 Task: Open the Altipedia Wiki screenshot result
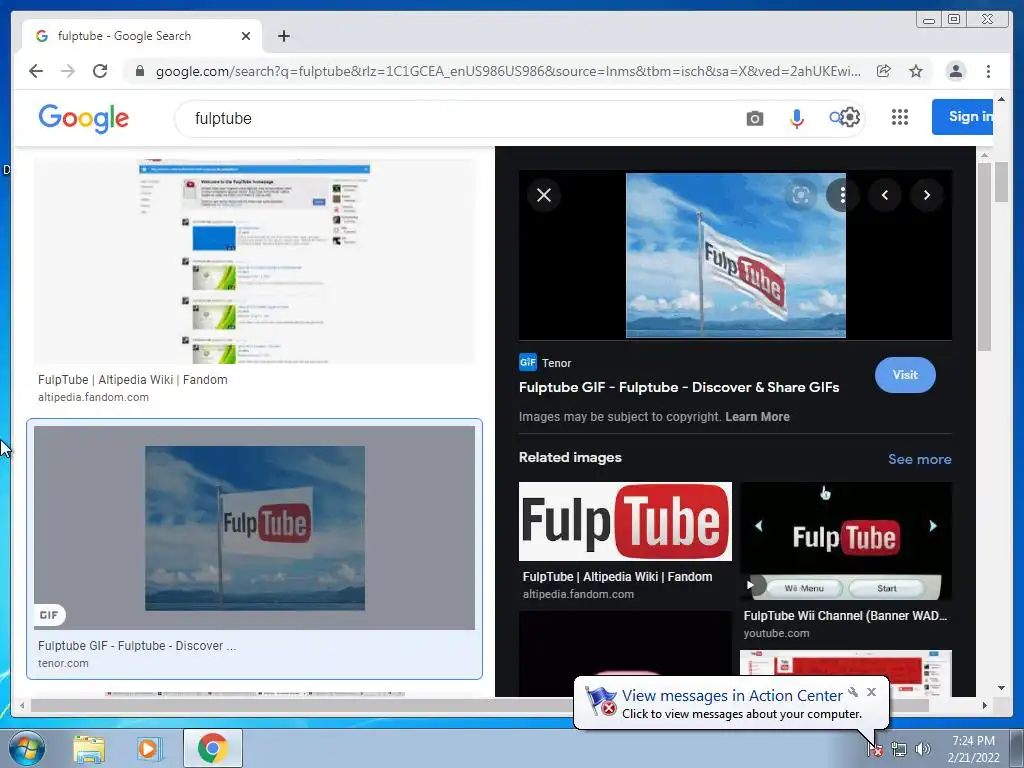[x=255, y=261]
